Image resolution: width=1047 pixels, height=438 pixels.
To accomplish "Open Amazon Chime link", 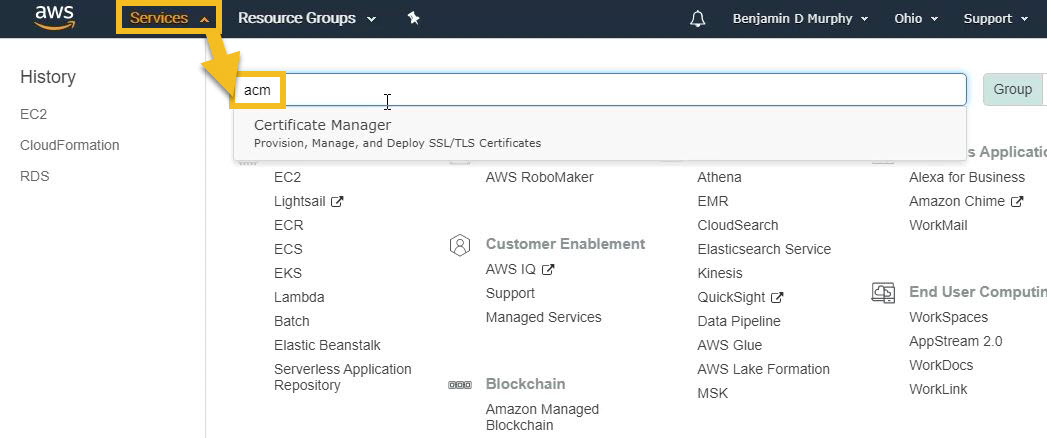I will click(x=956, y=201).
